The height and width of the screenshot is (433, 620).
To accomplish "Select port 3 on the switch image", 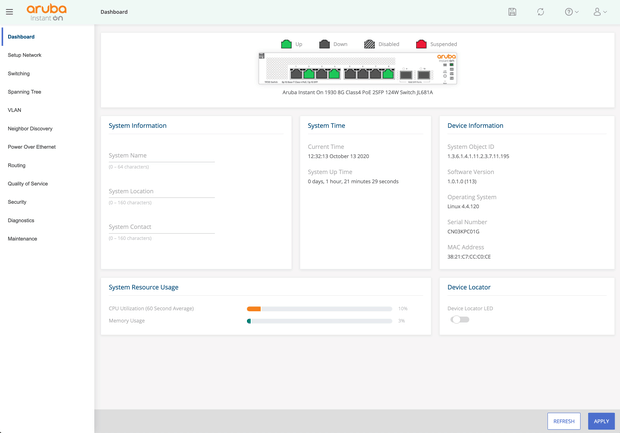I will click(321, 73).
